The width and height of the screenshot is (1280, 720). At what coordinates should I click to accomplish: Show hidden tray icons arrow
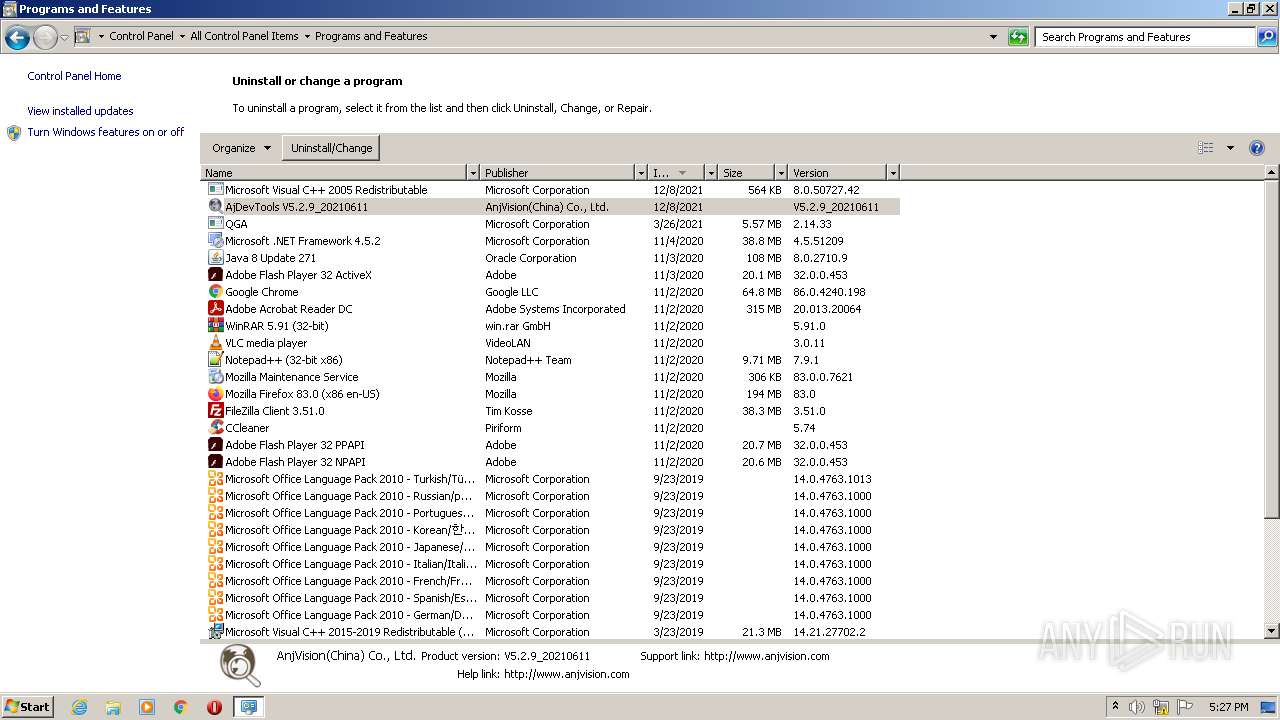pyautogui.click(x=1115, y=707)
